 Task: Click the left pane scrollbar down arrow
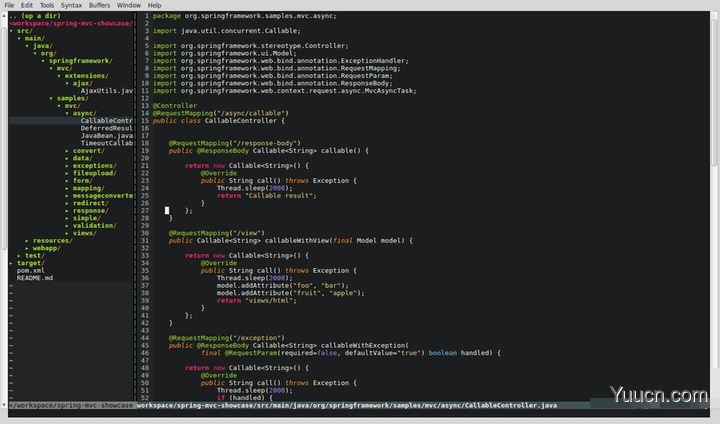(x=4, y=405)
